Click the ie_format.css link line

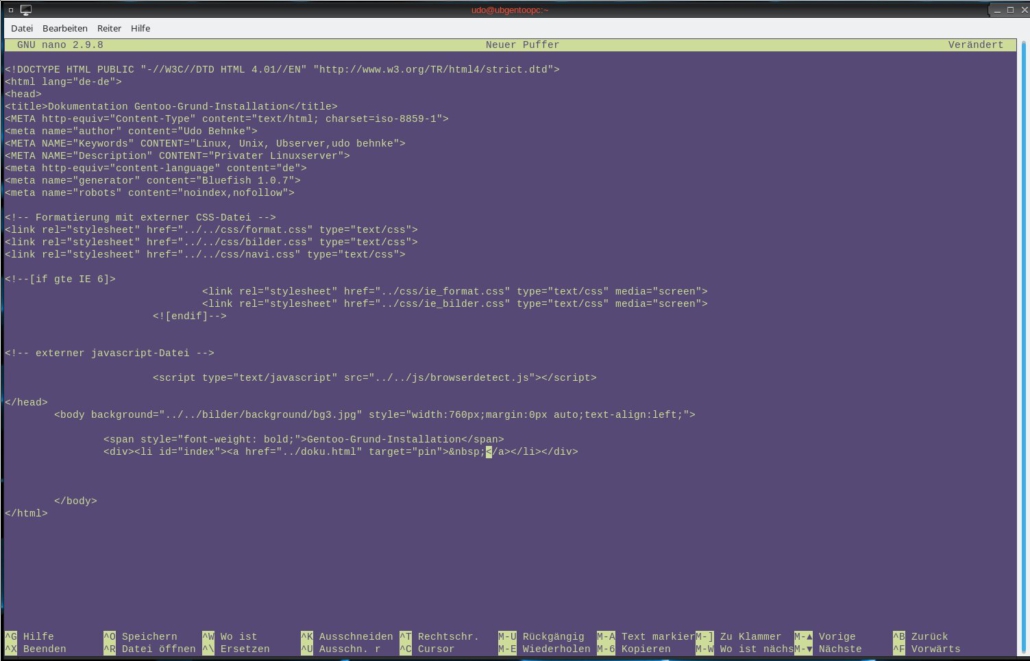pos(455,291)
